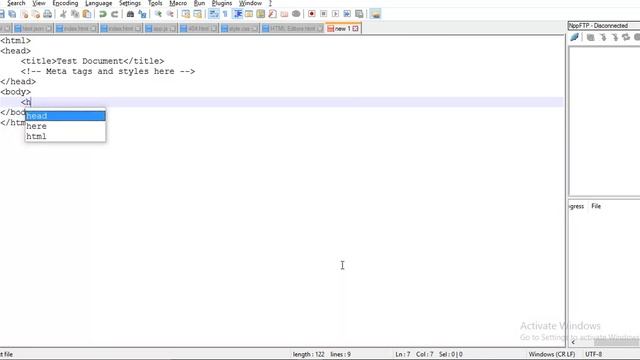Toggle the file Monitoring eye icon
Screen dimensions: 640x360
(296, 14)
